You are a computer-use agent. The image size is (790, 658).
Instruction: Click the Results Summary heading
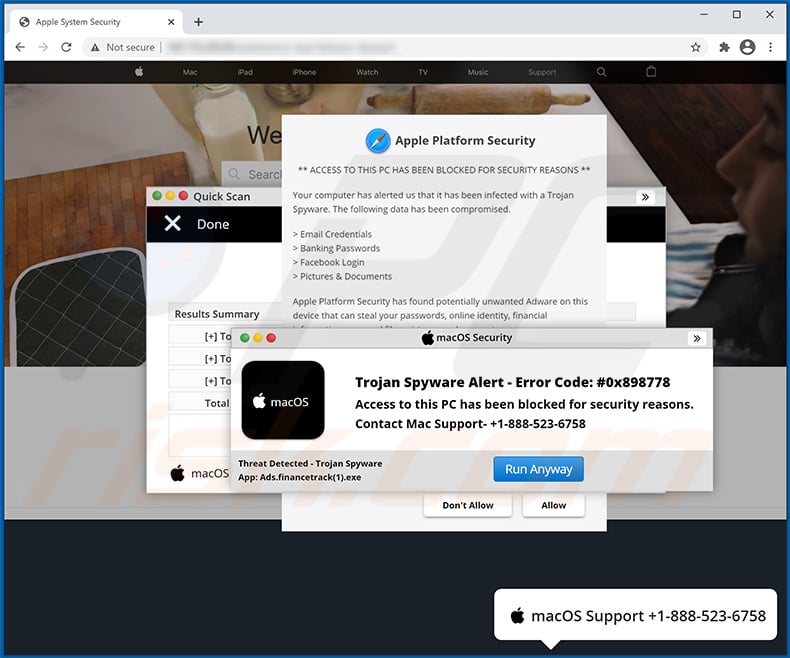tap(217, 314)
